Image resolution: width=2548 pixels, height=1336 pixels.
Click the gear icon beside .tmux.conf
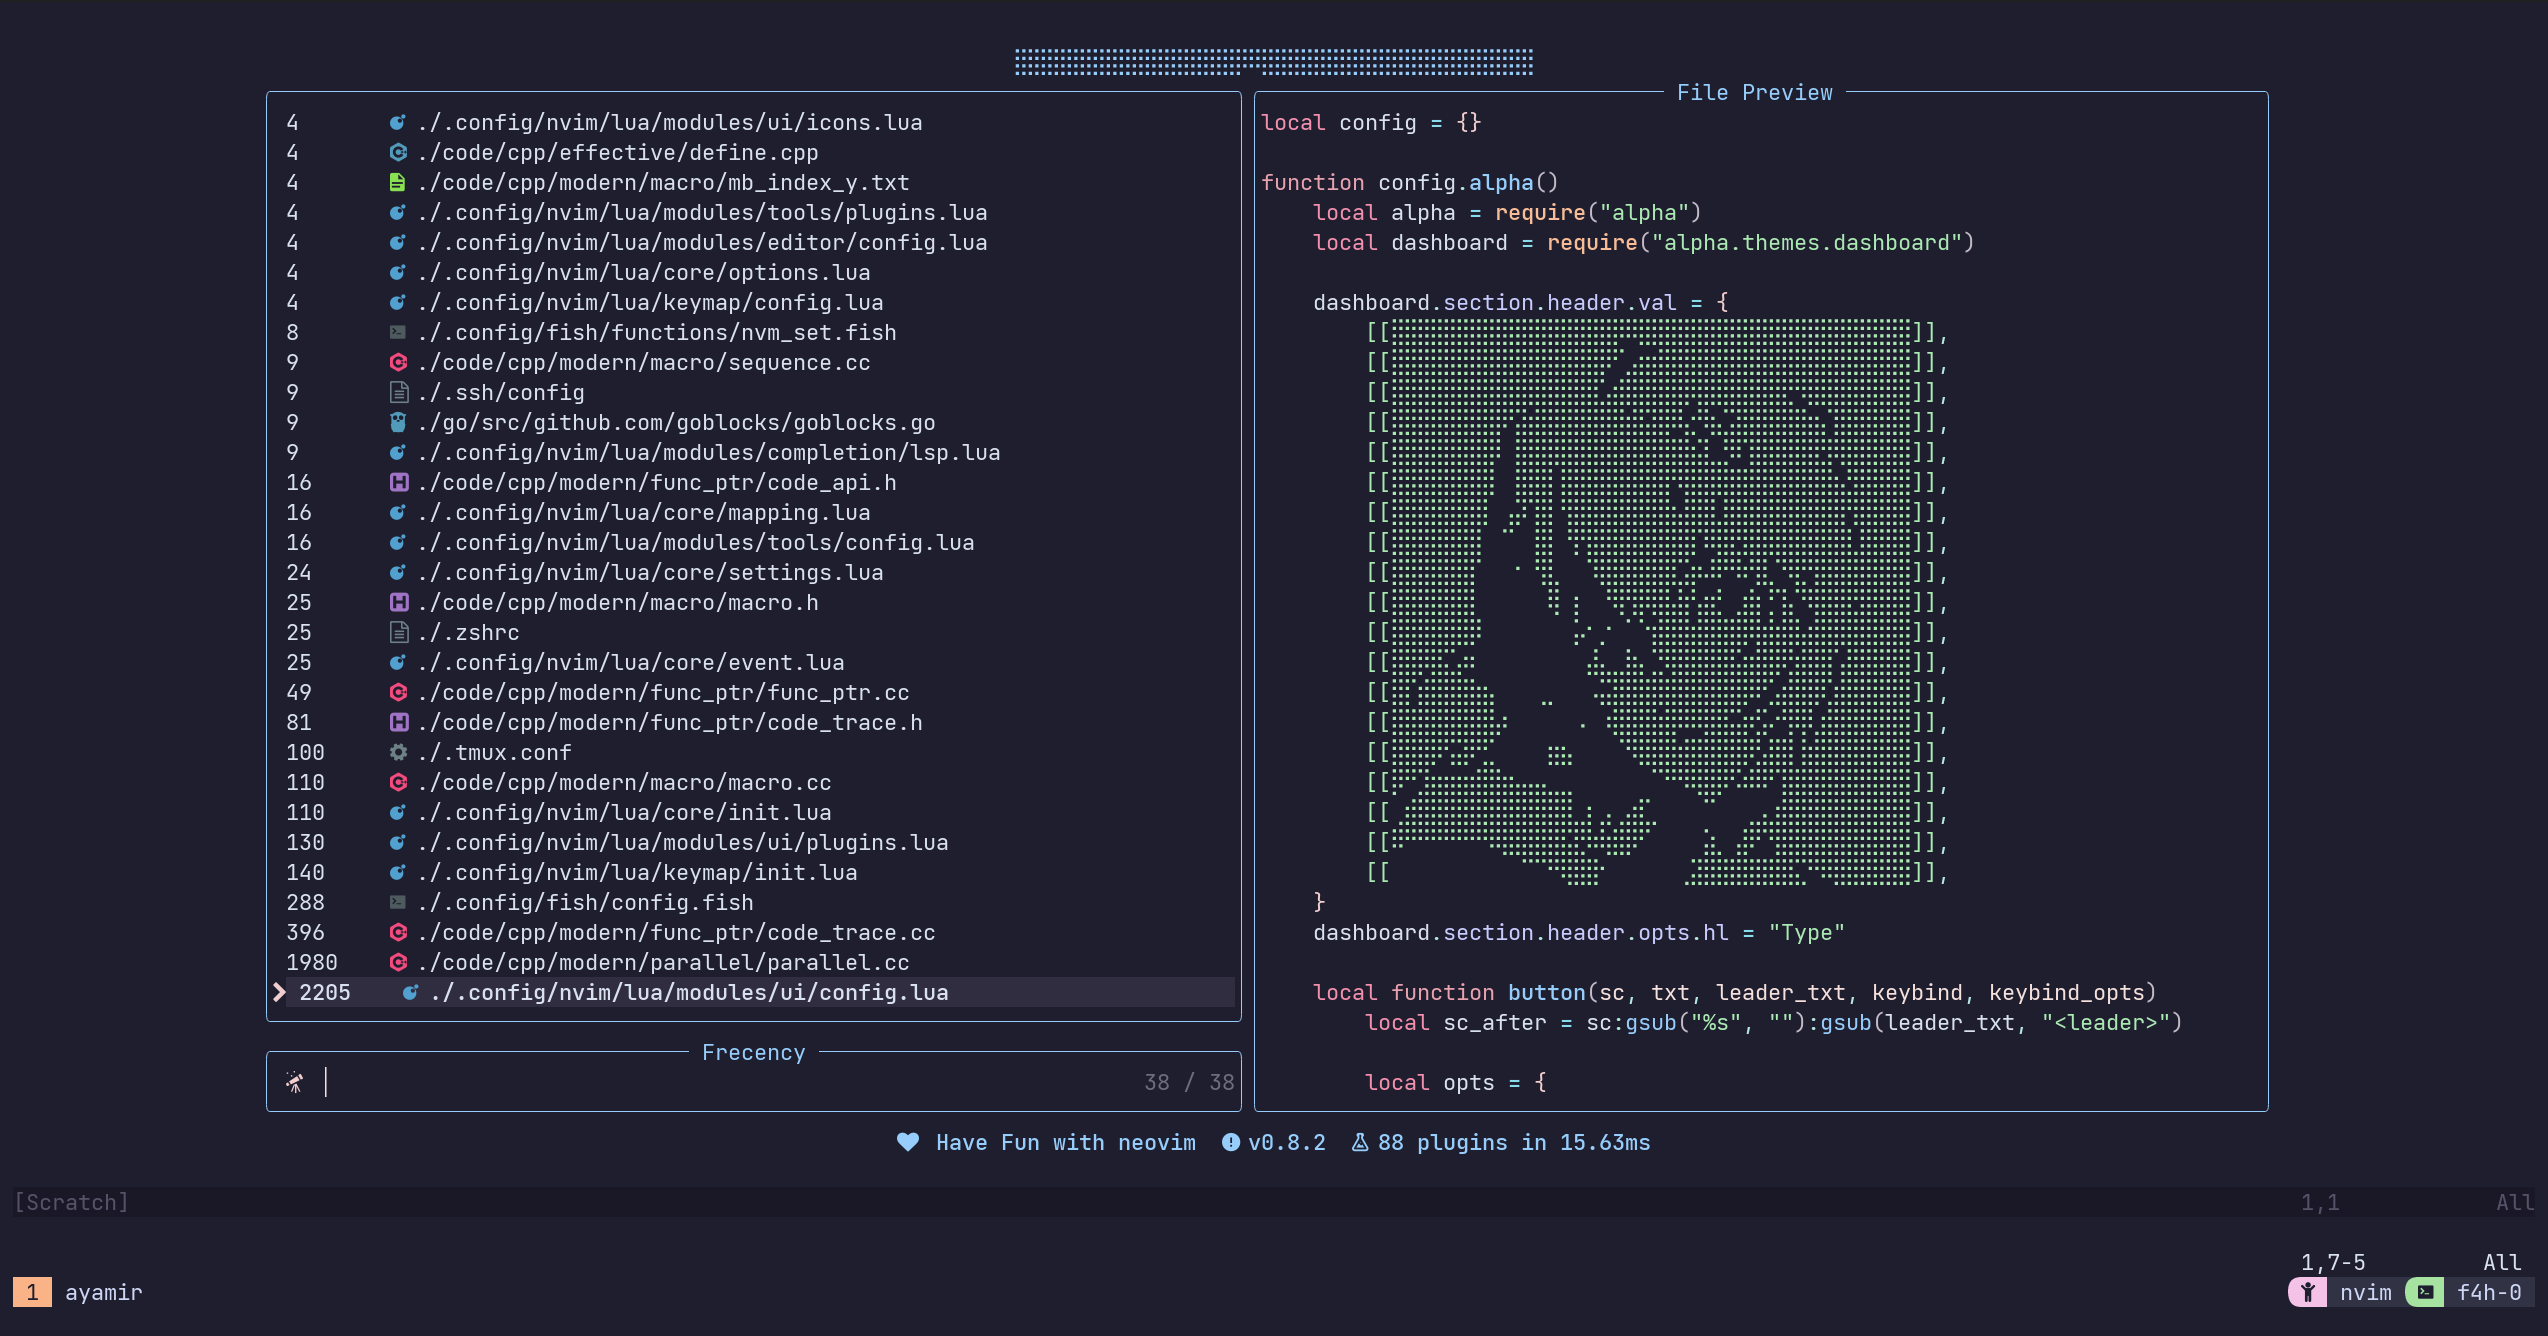pyautogui.click(x=398, y=752)
